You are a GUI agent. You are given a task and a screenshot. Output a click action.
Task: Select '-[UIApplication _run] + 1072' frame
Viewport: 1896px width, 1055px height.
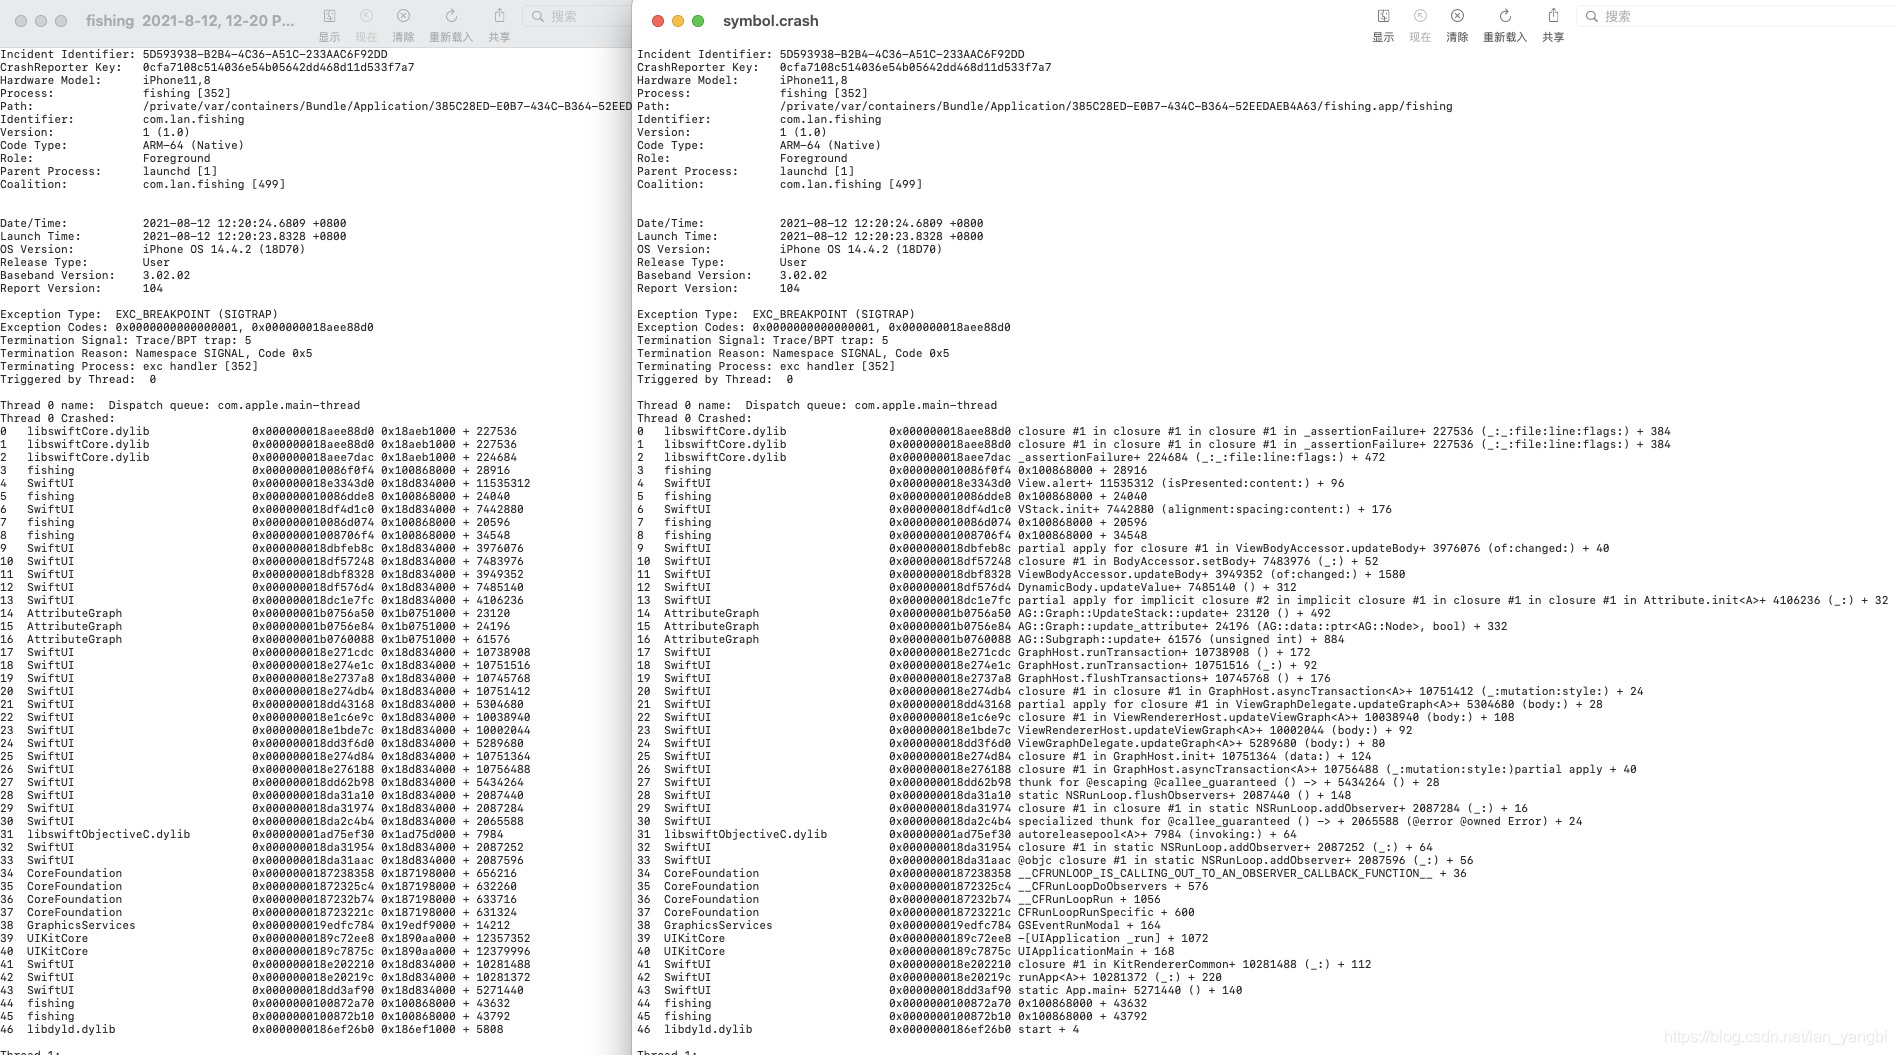[923, 938]
